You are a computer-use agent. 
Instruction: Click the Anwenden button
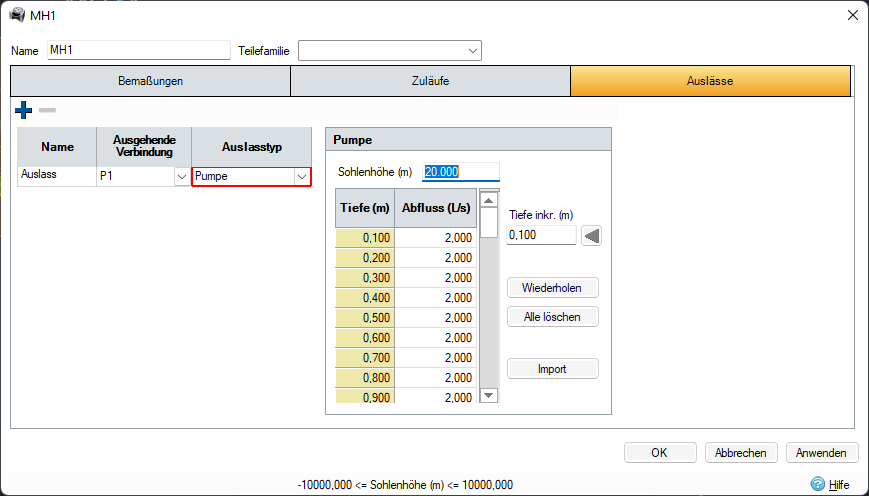coord(821,453)
